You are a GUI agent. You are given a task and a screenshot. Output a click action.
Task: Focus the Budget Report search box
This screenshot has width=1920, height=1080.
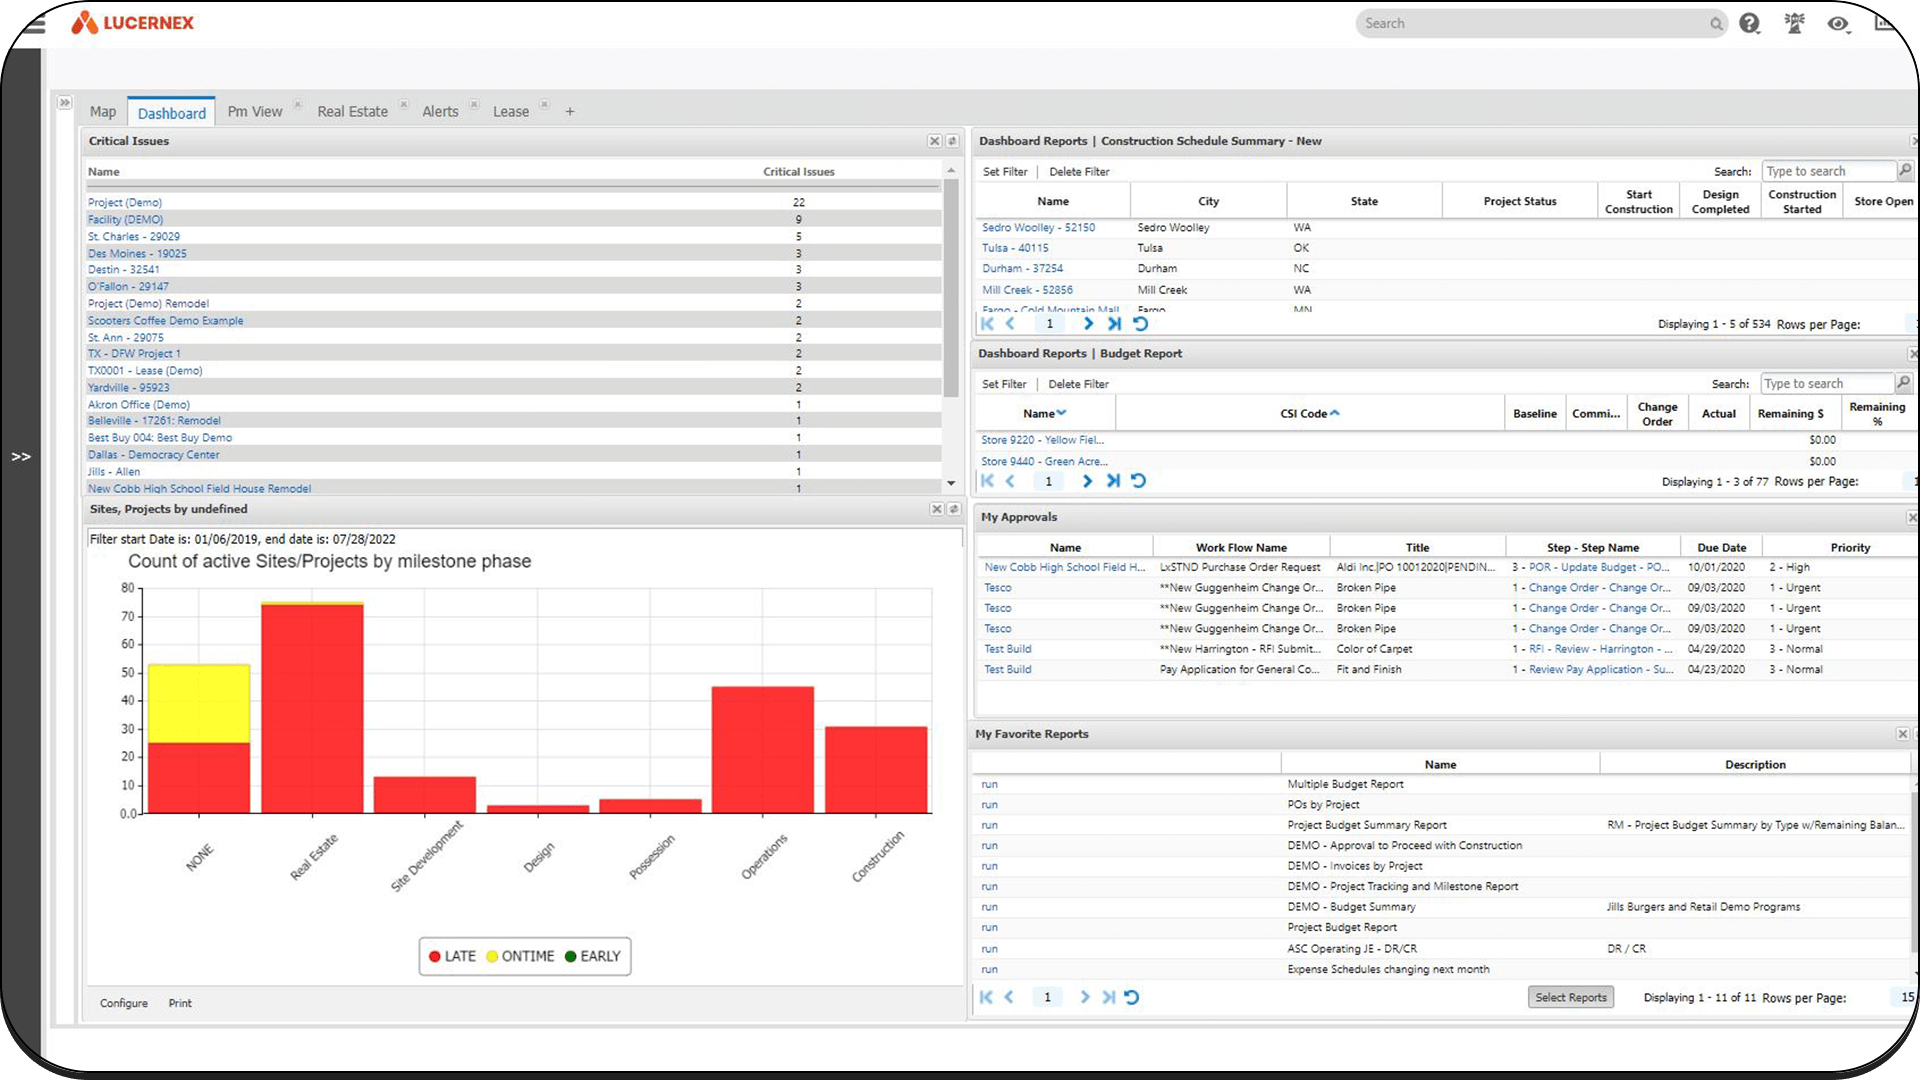[x=1827, y=384]
